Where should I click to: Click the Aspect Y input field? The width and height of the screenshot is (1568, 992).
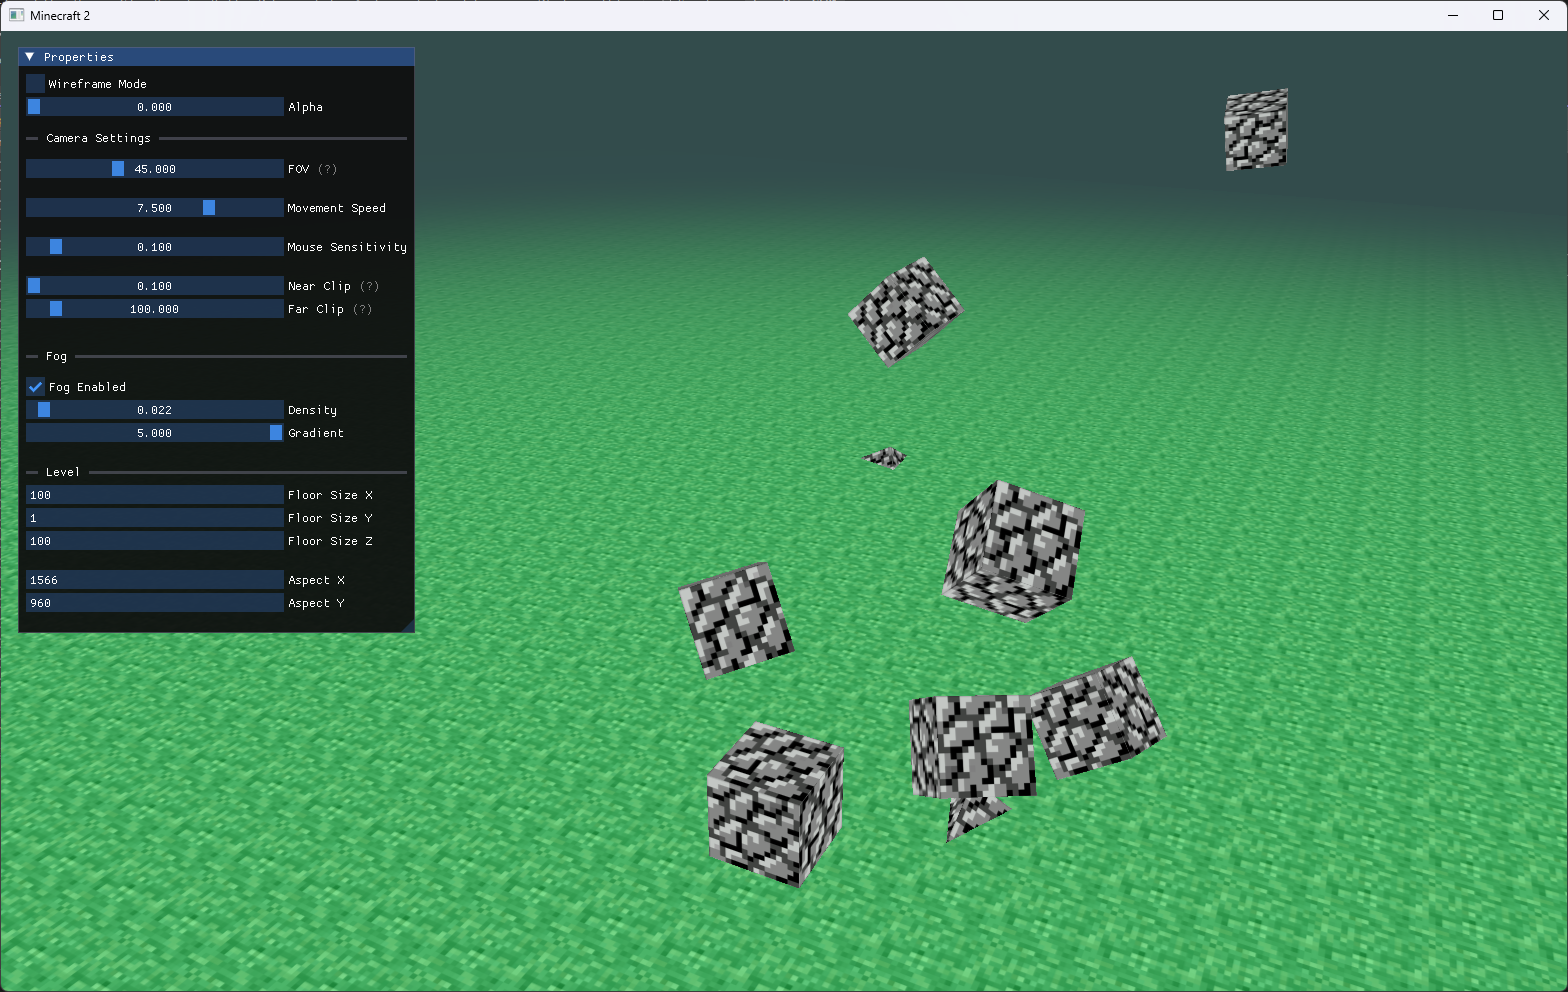(x=155, y=603)
